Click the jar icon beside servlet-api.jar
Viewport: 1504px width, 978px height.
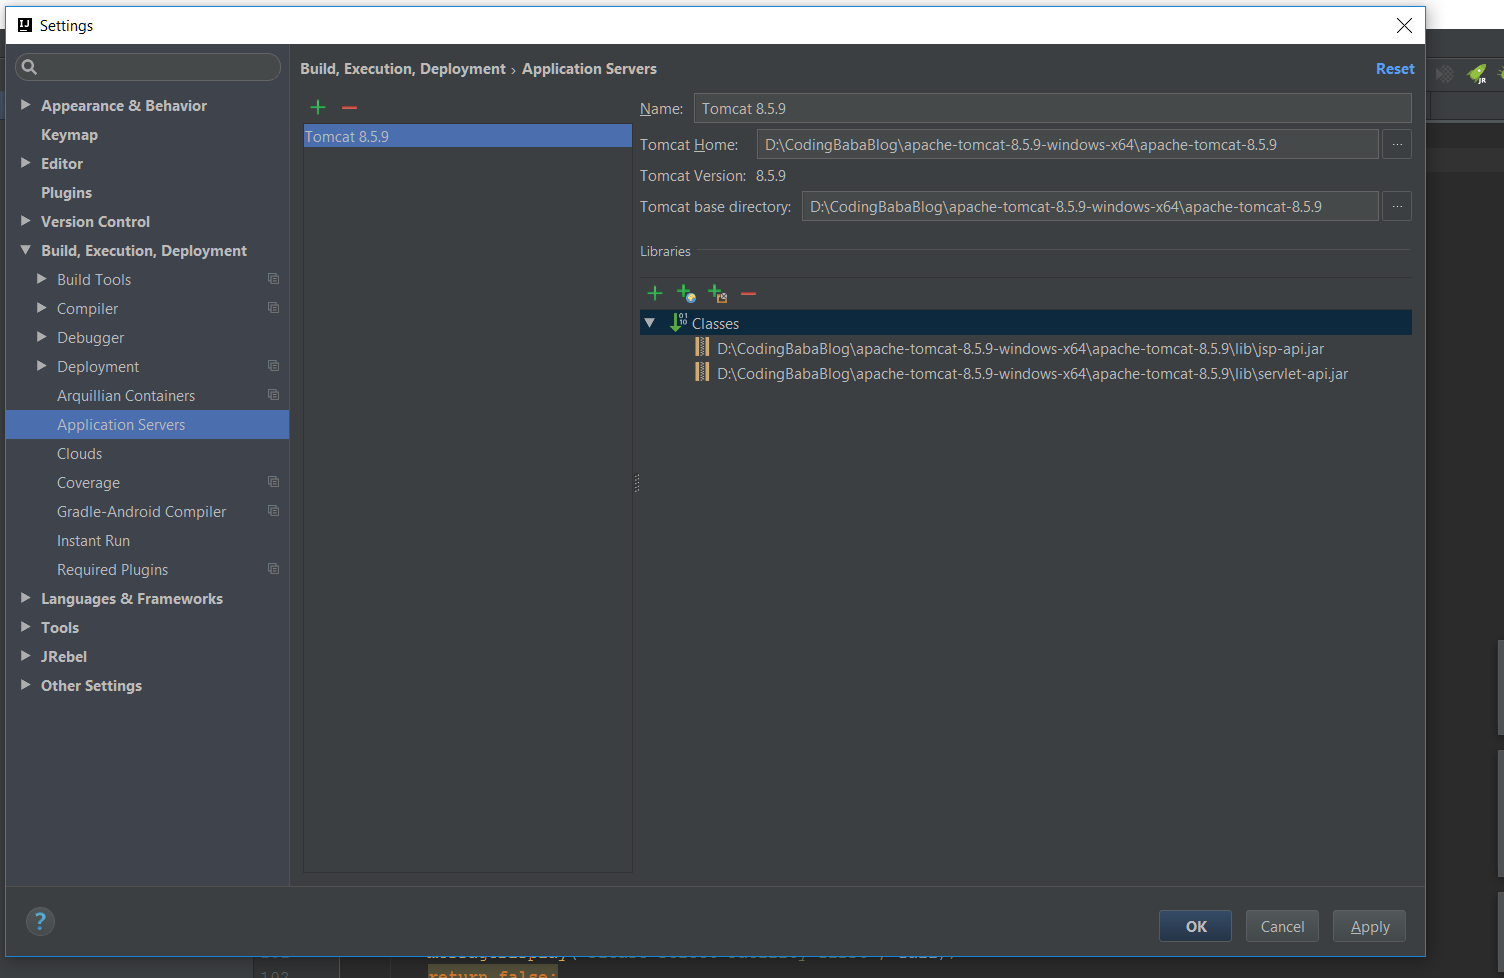[702, 373]
